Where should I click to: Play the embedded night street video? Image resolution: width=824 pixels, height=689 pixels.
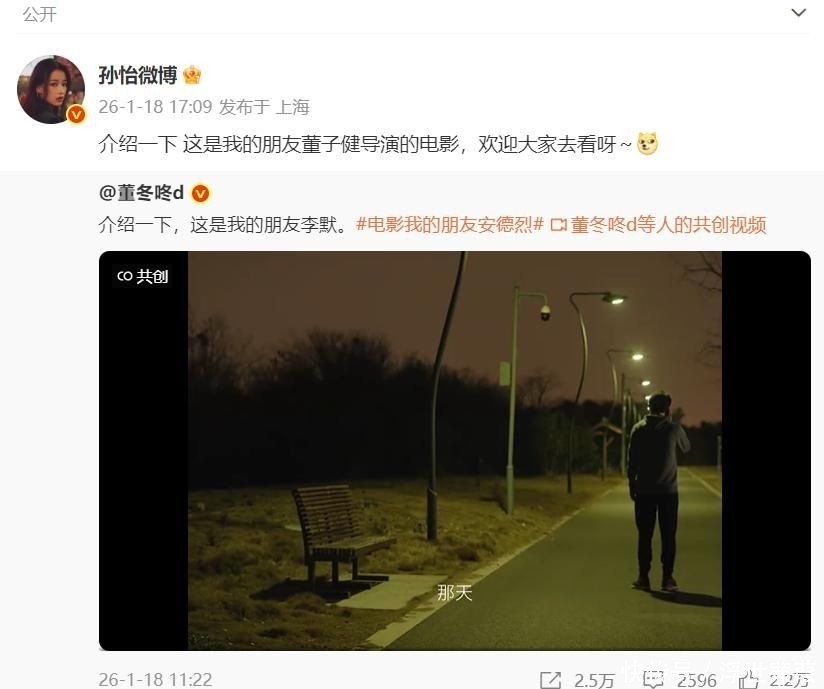455,450
